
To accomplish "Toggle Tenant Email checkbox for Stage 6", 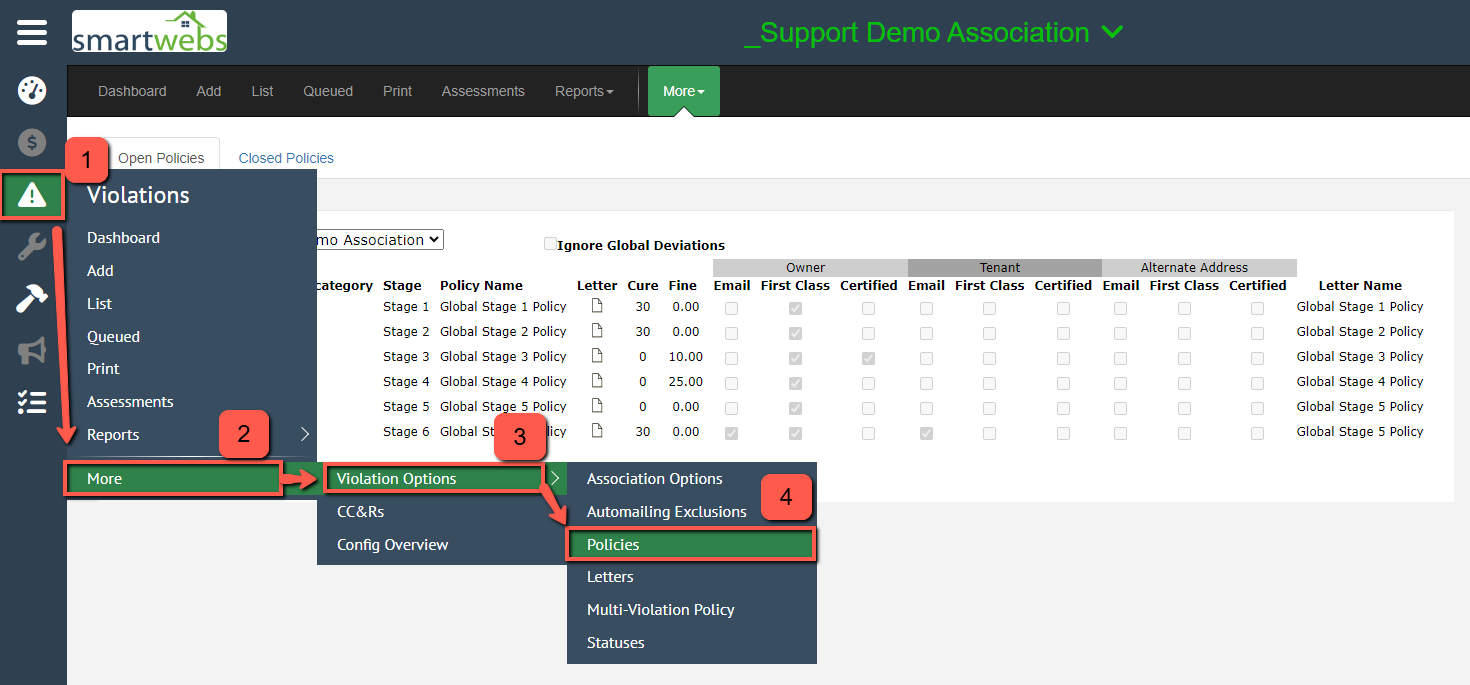I will click(926, 433).
